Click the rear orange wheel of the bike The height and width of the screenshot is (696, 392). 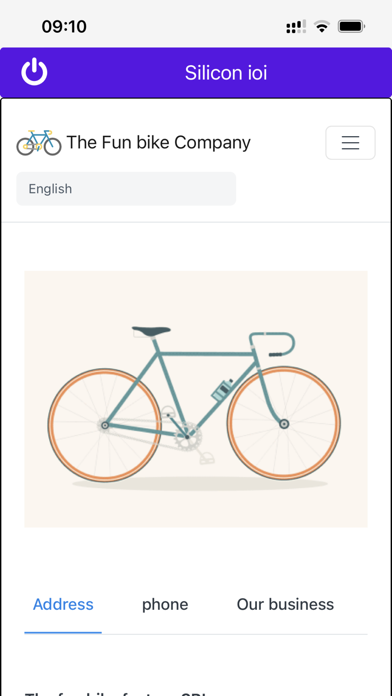click(x=105, y=425)
